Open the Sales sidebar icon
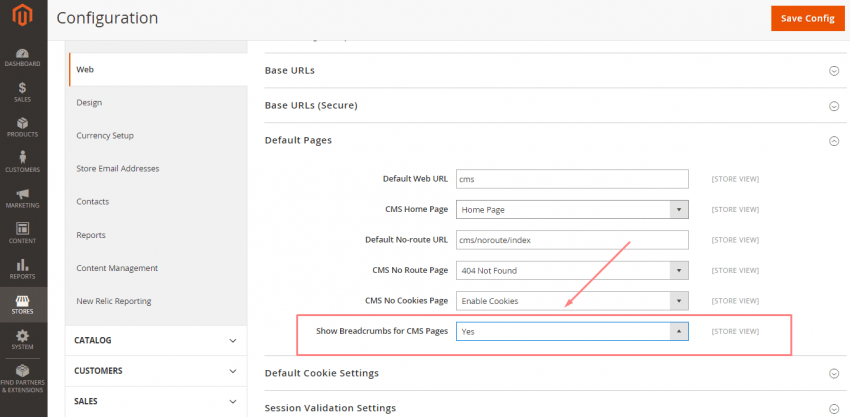 pyautogui.click(x=23, y=93)
